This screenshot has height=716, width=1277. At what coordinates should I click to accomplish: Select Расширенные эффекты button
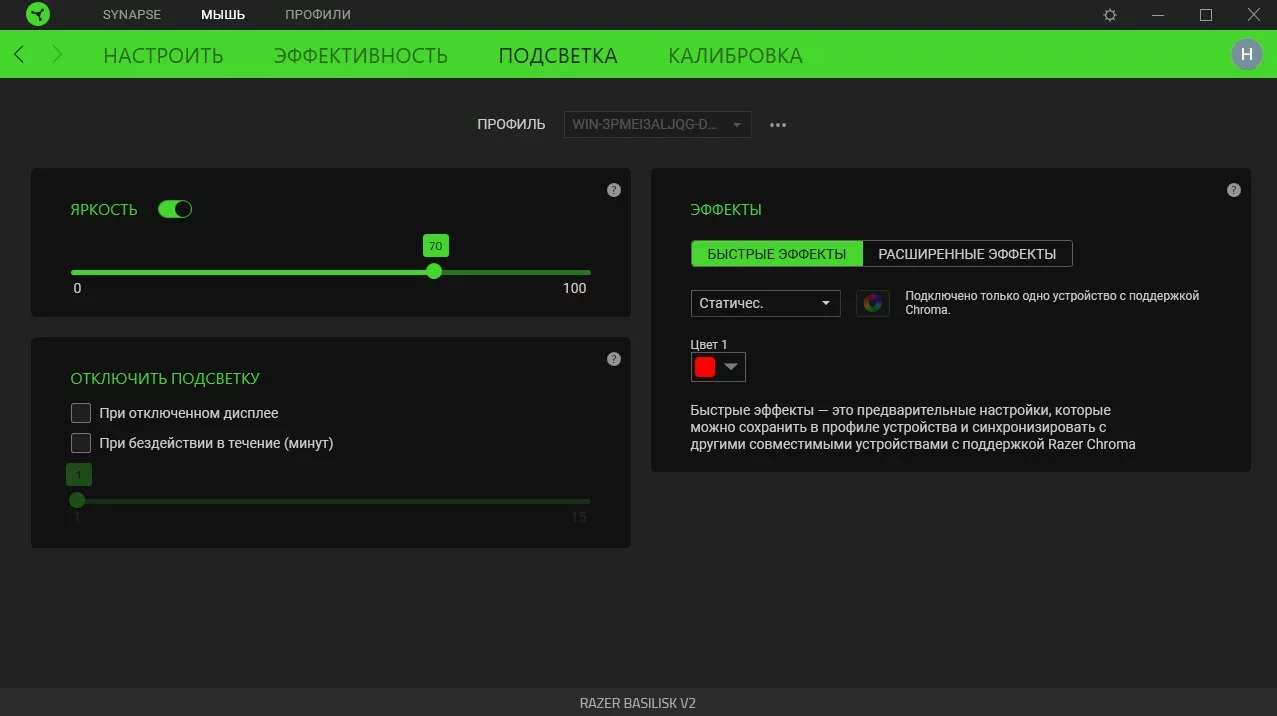coord(967,254)
